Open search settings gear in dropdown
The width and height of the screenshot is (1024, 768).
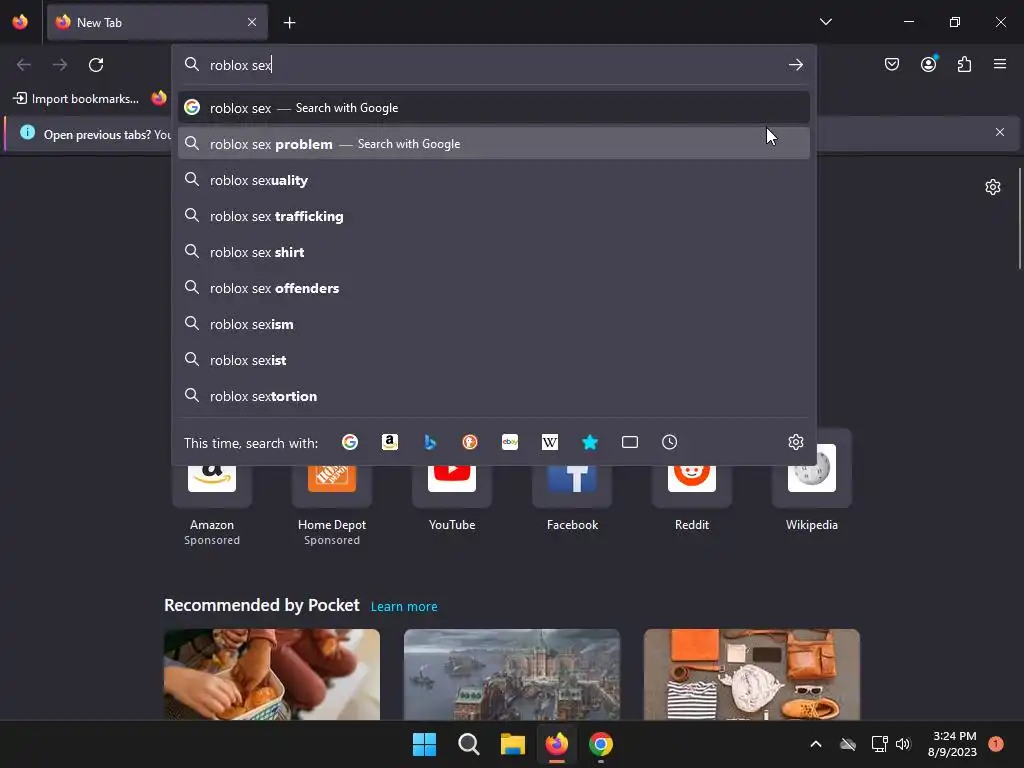[795, 442]
